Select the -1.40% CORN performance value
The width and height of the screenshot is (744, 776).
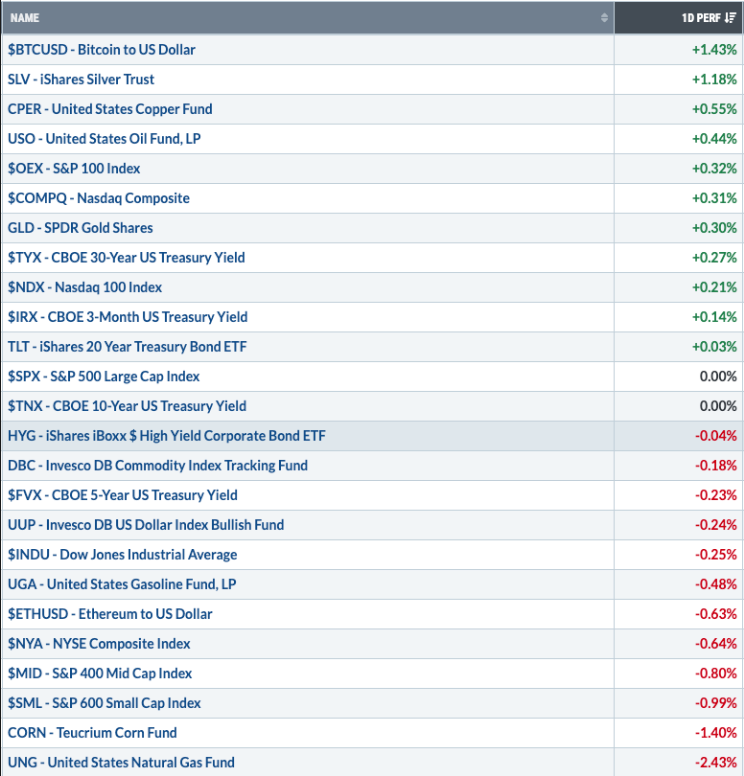(716, 732)
